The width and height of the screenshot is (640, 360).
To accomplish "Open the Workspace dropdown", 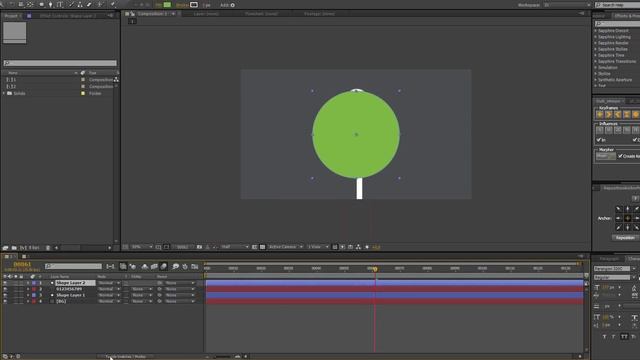I will pyautogui.click(x=567, y=5).
